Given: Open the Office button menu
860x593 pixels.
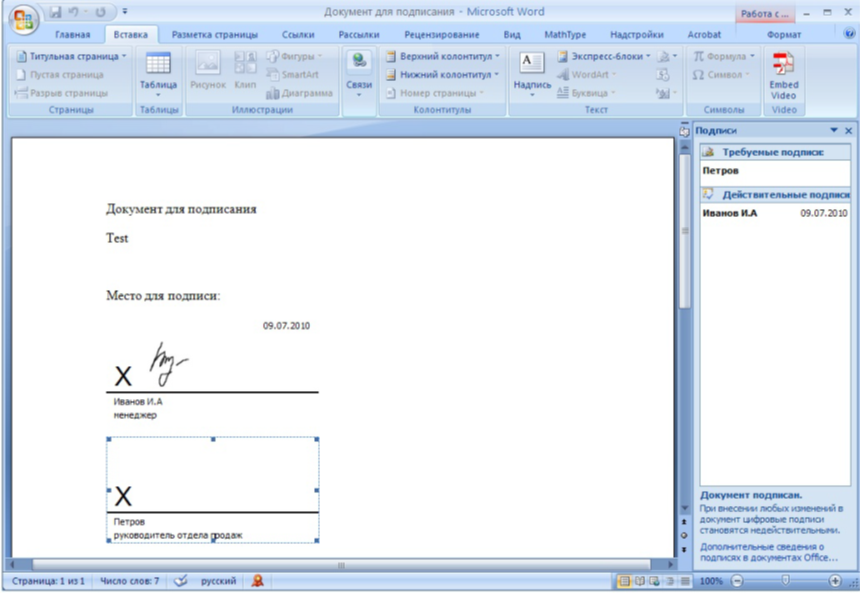Looking at the screenshot, I should (x=23, y=20).
